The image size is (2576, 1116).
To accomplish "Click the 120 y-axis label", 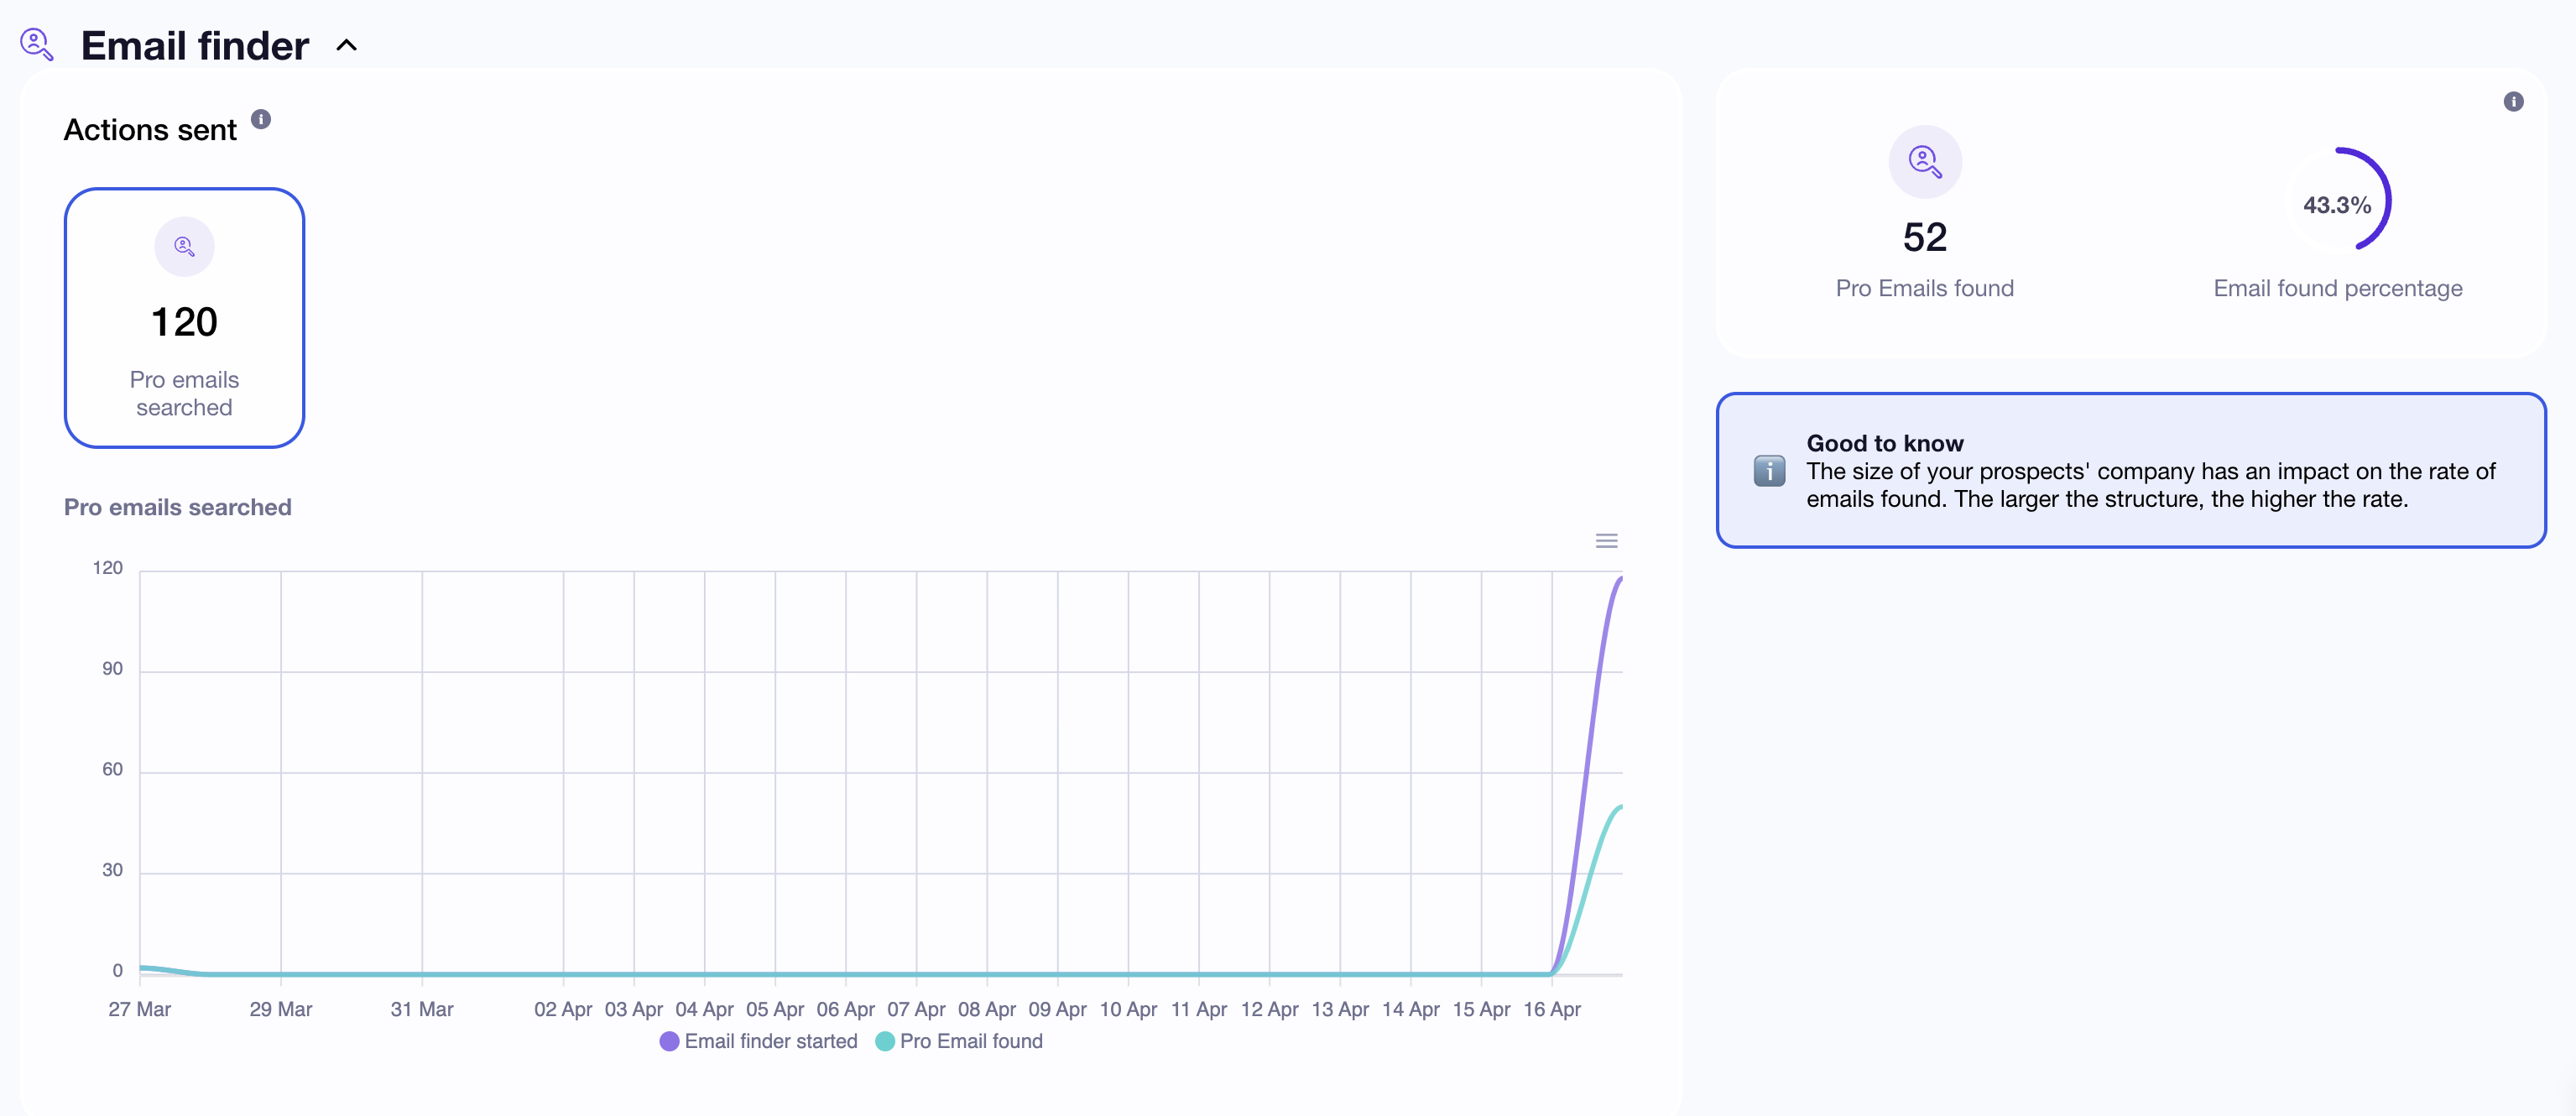I will 107,568.
